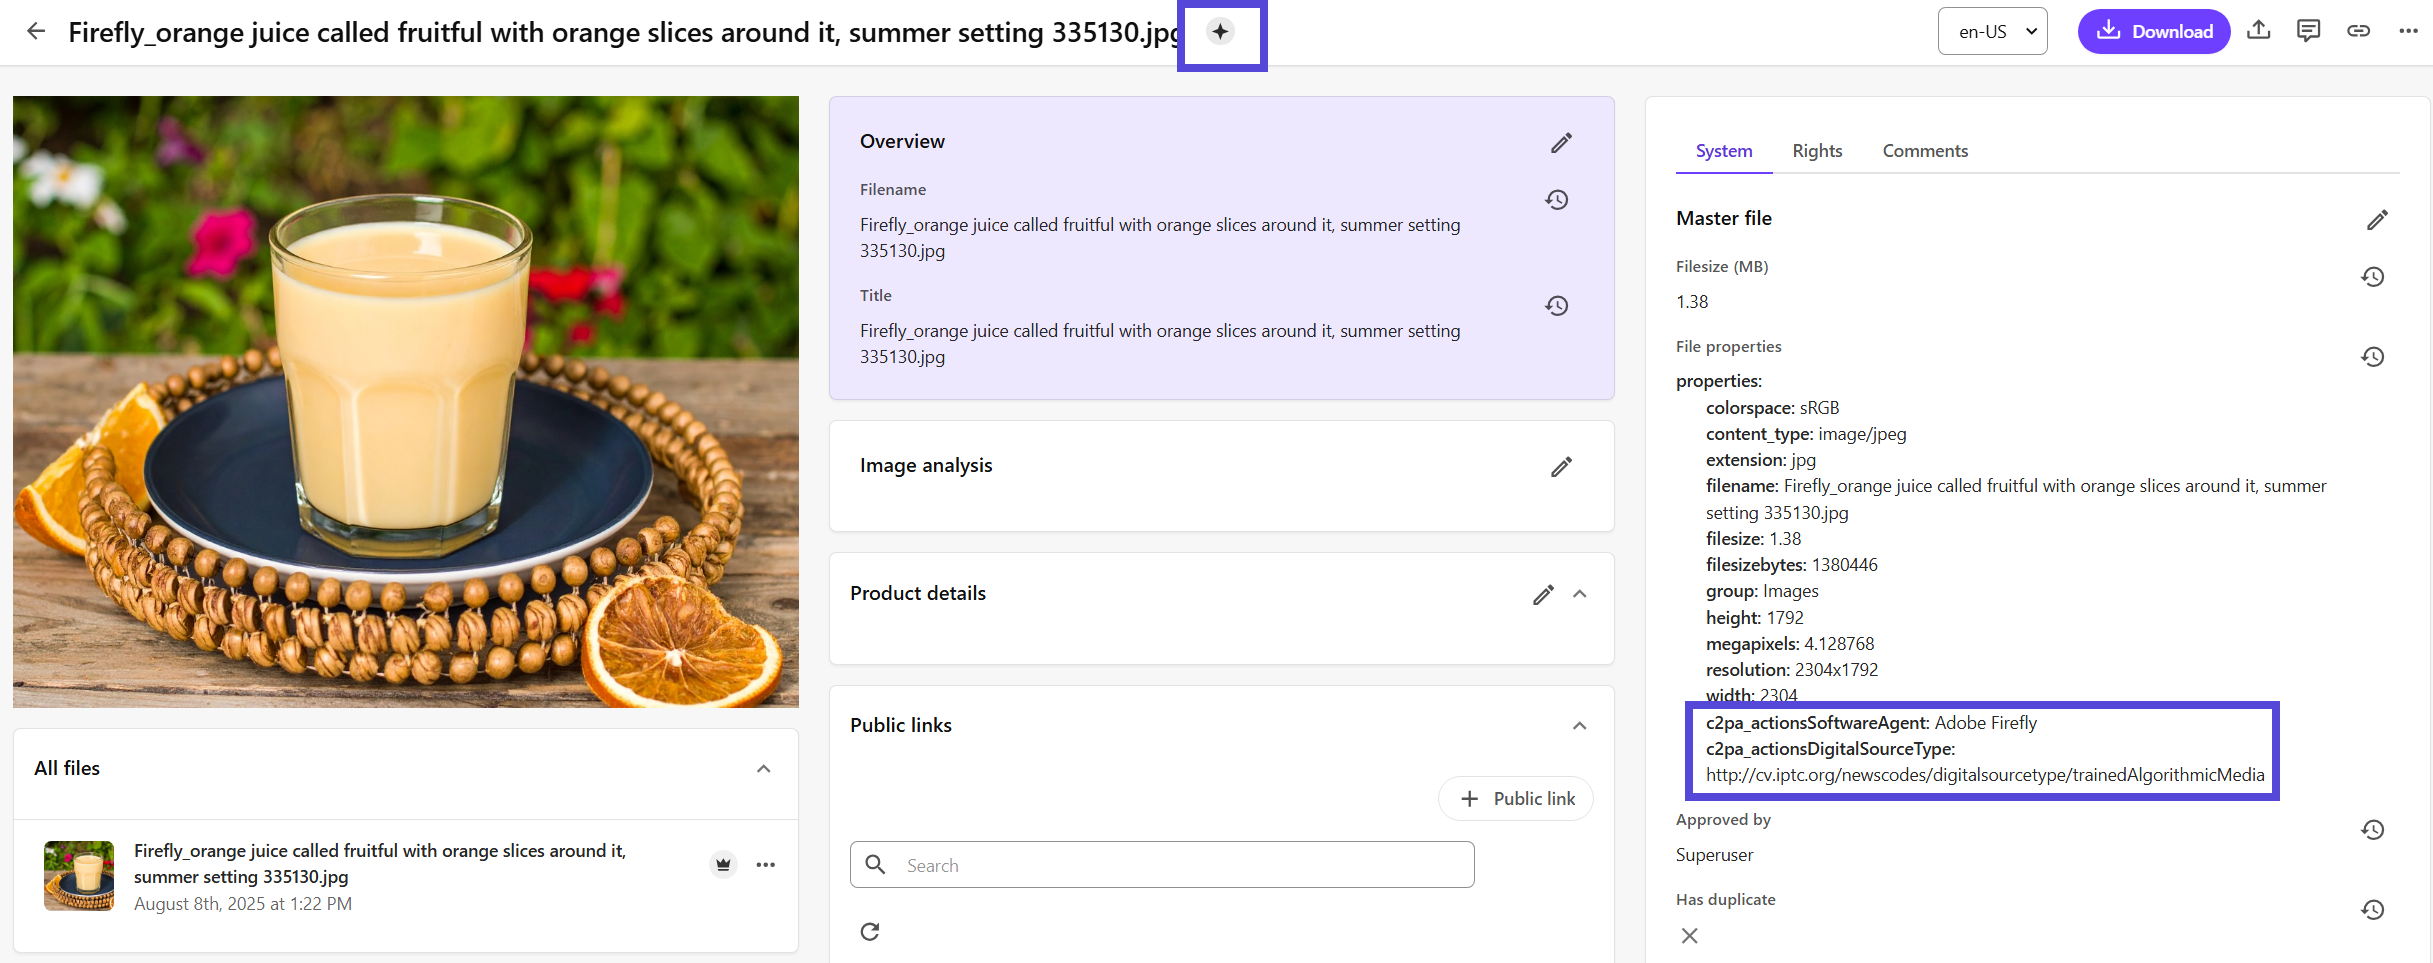
Task: Open comments using the speech bubble icon
Action: click(x=2309, y=31)
